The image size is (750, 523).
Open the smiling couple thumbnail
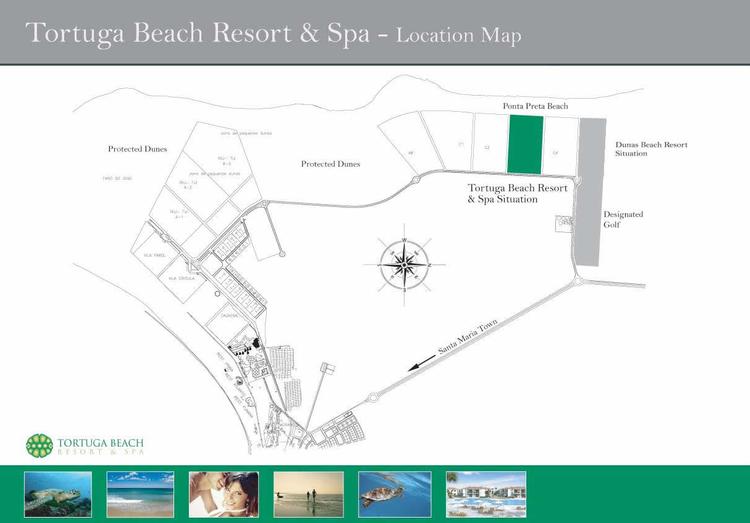[x=224, y=494]
